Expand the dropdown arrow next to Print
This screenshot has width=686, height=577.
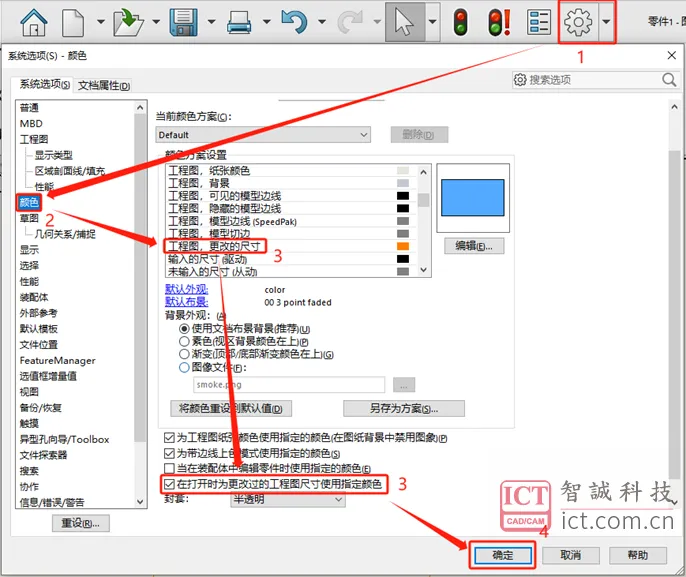pyautogui.click(x=266, y=21)
